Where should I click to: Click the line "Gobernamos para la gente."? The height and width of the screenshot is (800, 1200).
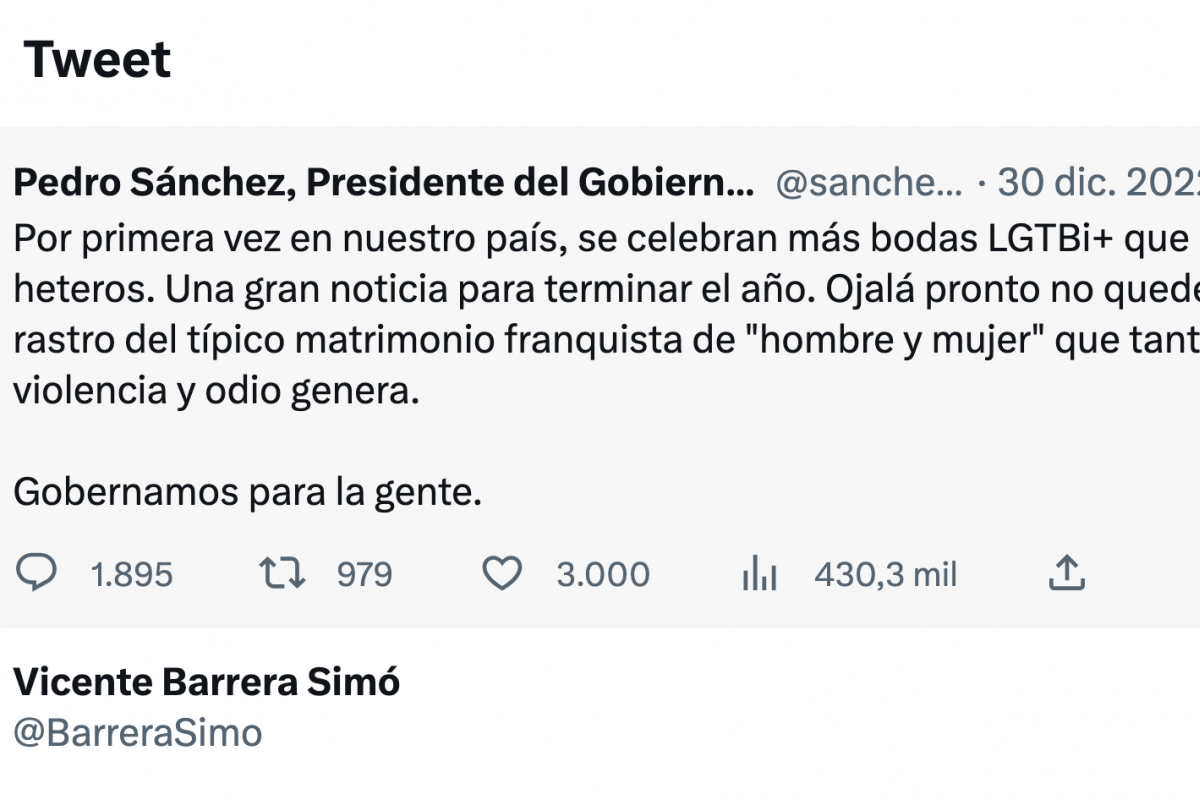tap(248, 492)
